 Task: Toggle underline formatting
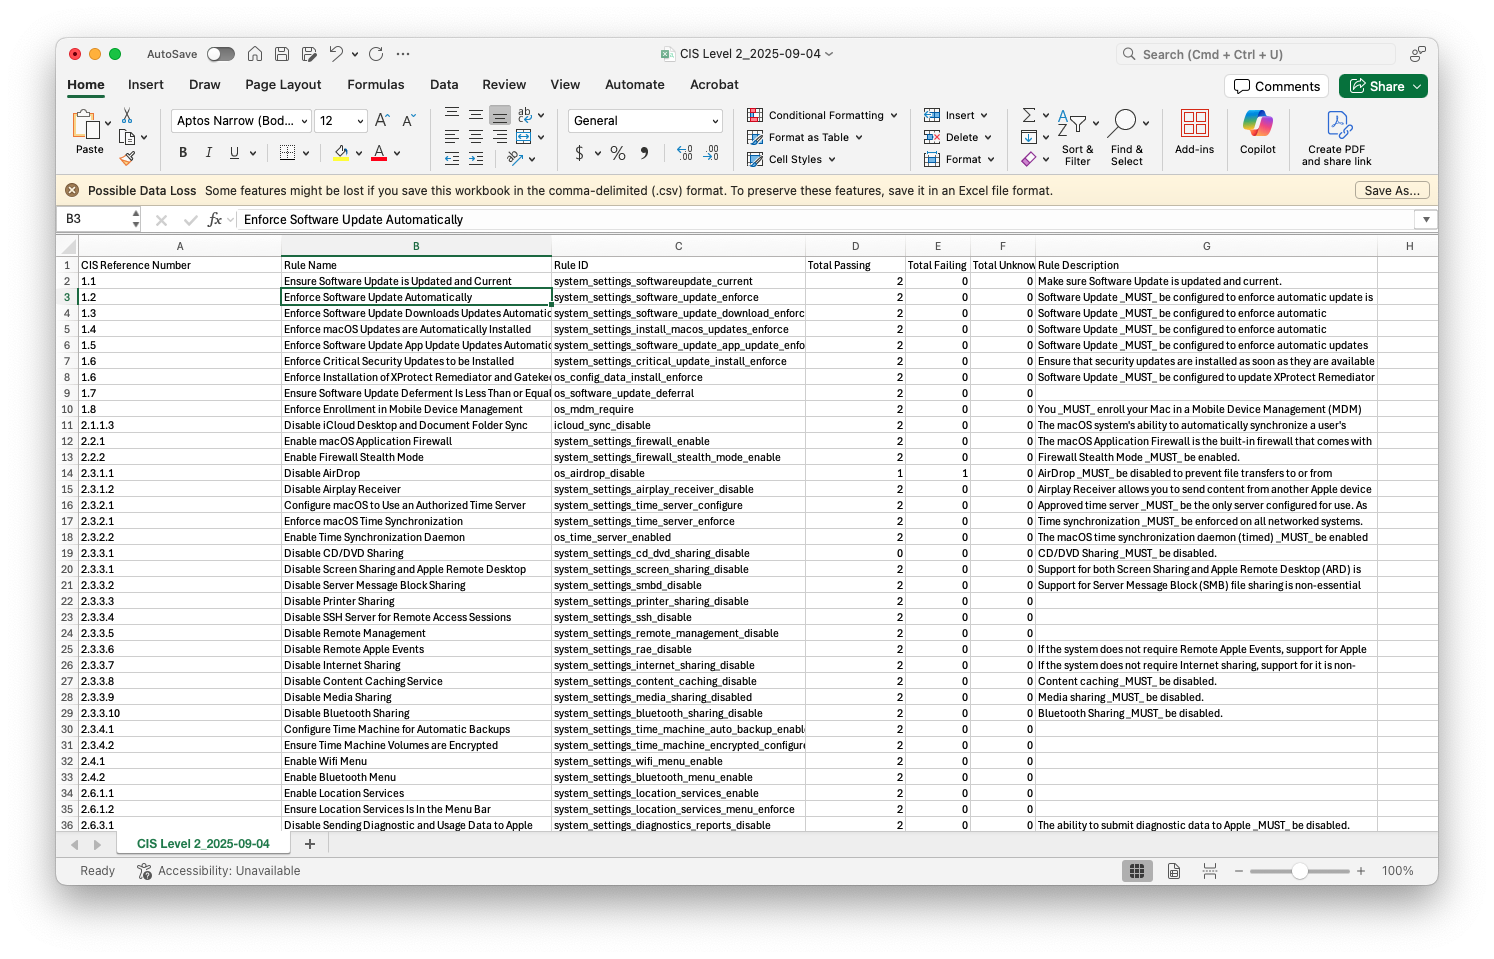coord(234,153)
